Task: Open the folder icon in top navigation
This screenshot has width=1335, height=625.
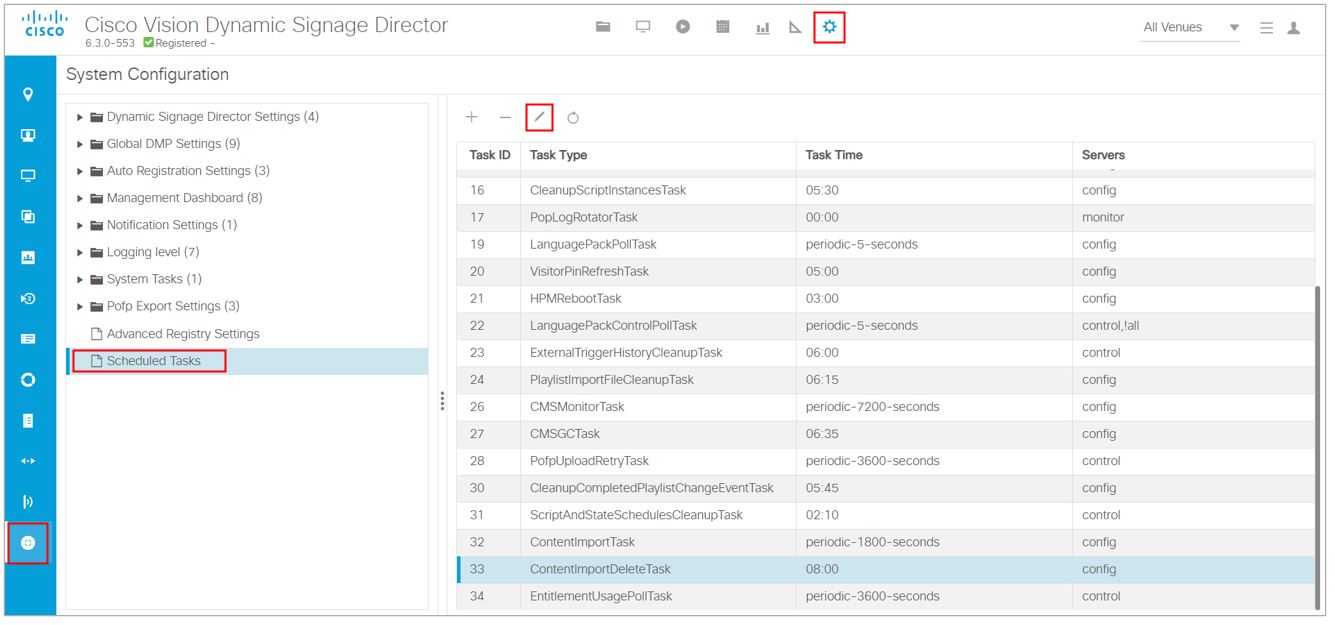Action: [603, 28]
